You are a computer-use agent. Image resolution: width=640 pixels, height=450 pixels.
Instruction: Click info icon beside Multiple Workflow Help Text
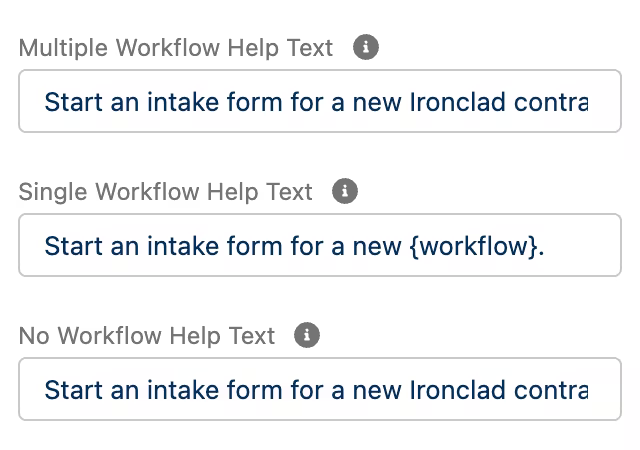[x=366, y=47]
